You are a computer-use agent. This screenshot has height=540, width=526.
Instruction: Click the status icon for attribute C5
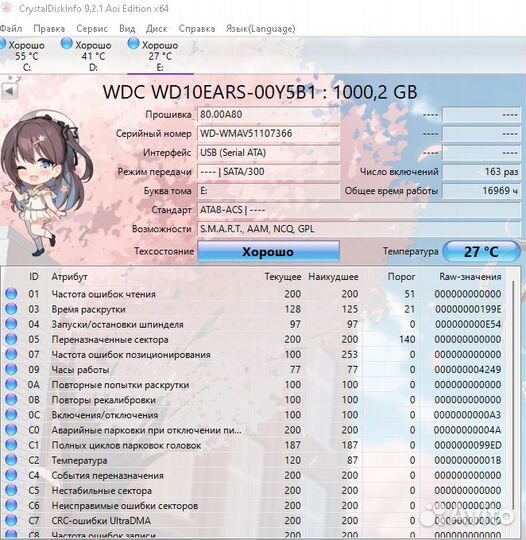point(11,490)
